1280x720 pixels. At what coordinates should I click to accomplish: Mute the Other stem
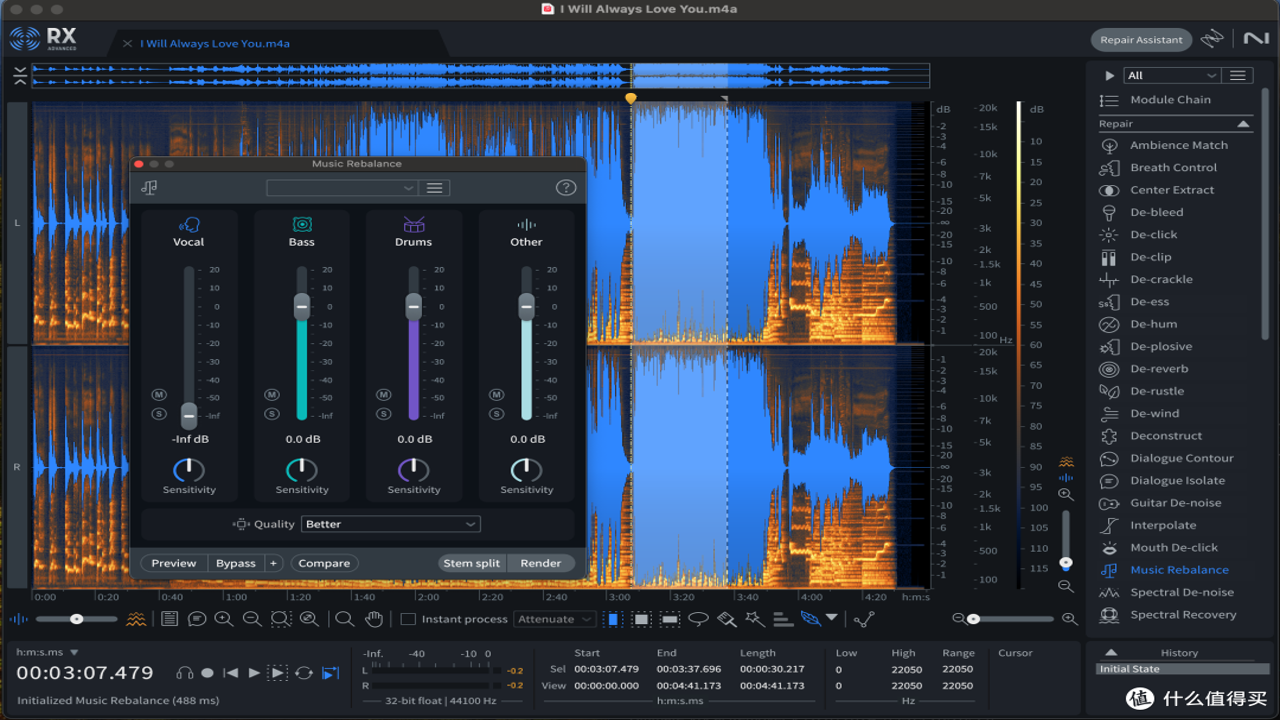(x=496, y=395)
